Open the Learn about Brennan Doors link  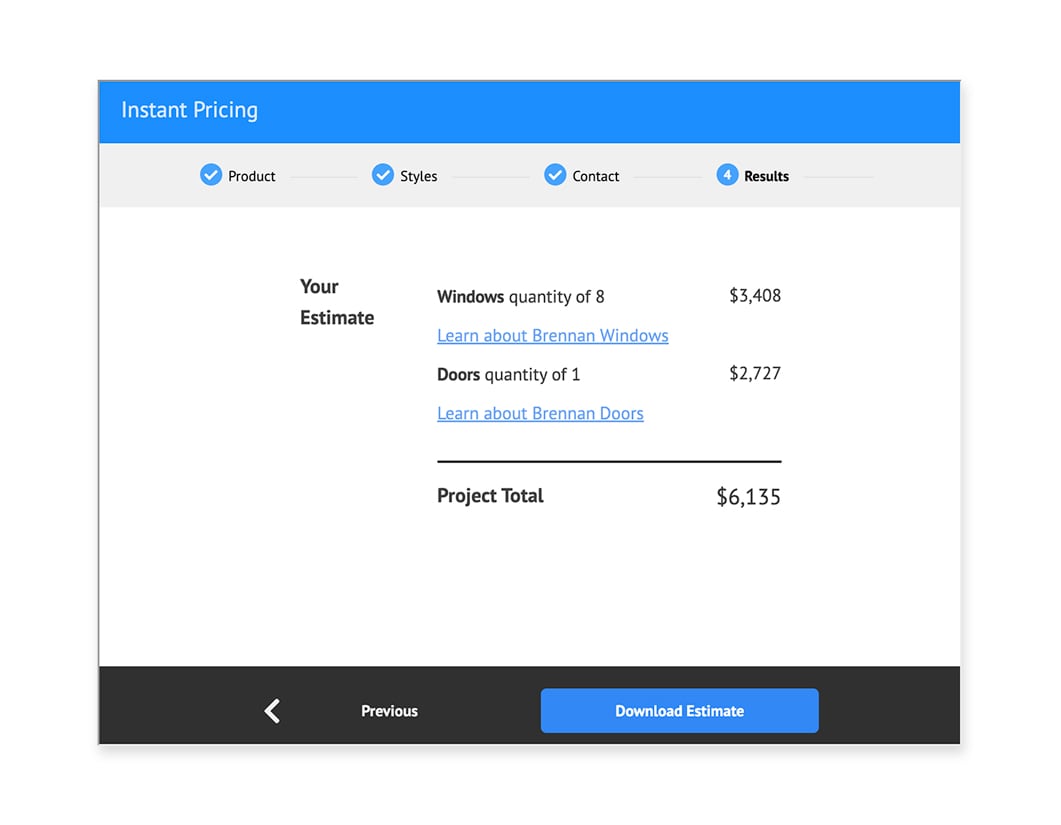coord(540,414)
